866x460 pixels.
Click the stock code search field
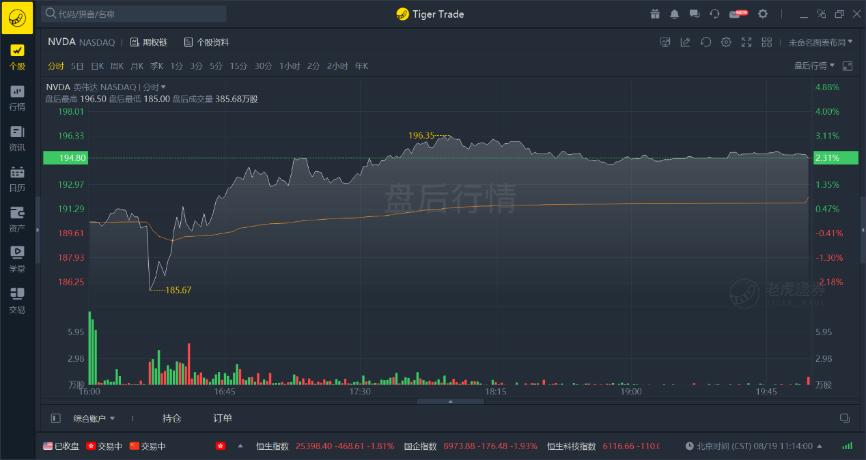click(x=140, y=14)
